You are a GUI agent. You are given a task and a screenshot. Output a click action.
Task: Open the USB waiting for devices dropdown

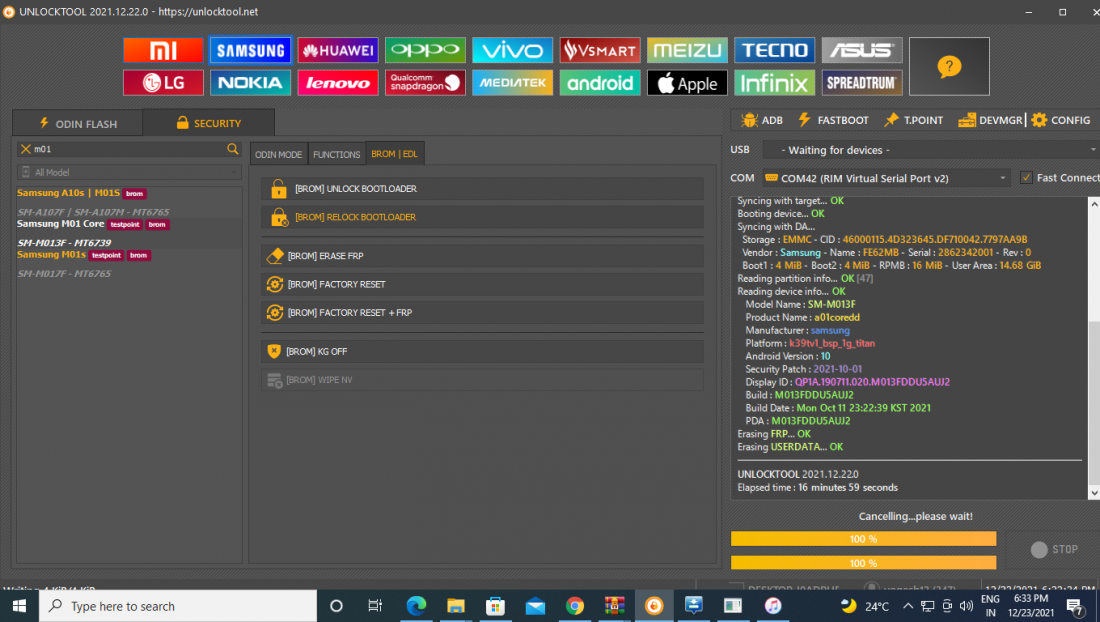point(930,150)
